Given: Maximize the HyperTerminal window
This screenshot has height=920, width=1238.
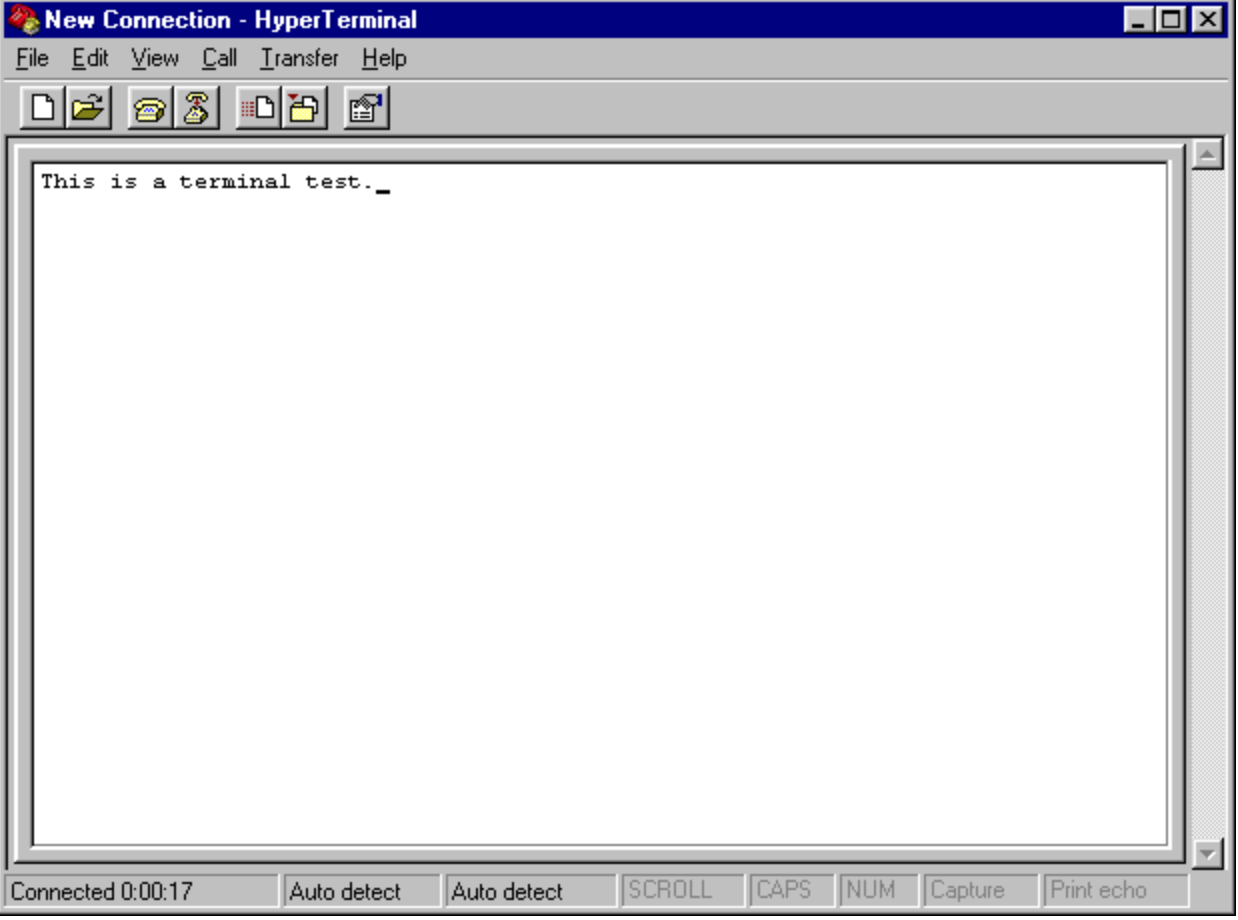Looking at the screenshot, I should tap(1171, 19).
